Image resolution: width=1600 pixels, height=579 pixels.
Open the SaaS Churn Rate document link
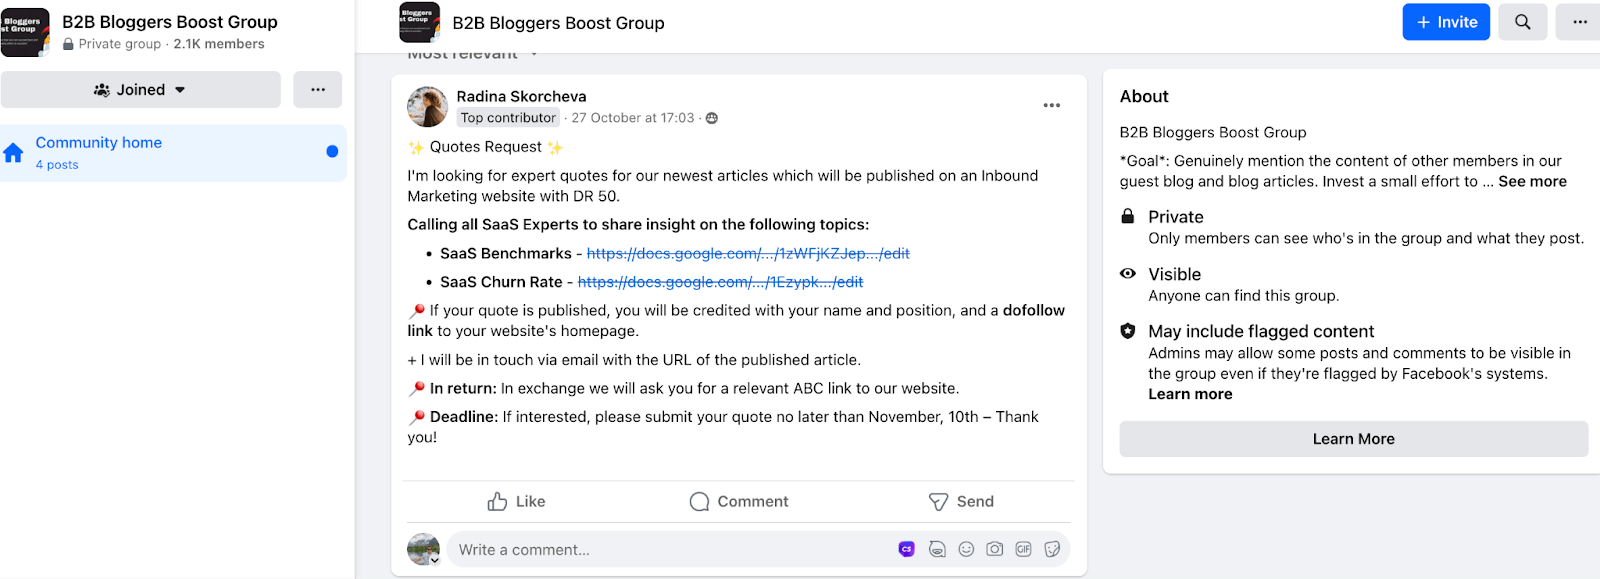click(x=720, y=282)
